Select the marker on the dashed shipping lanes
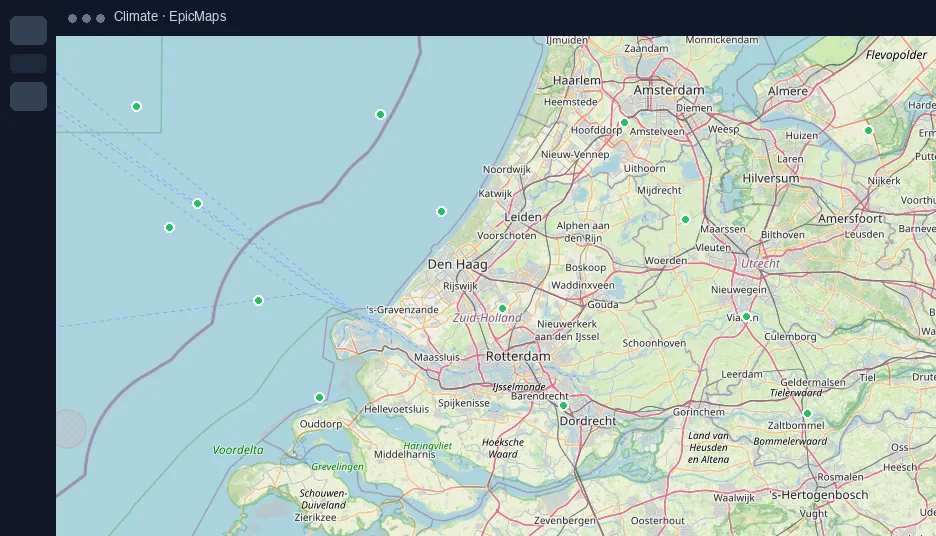 198,204
